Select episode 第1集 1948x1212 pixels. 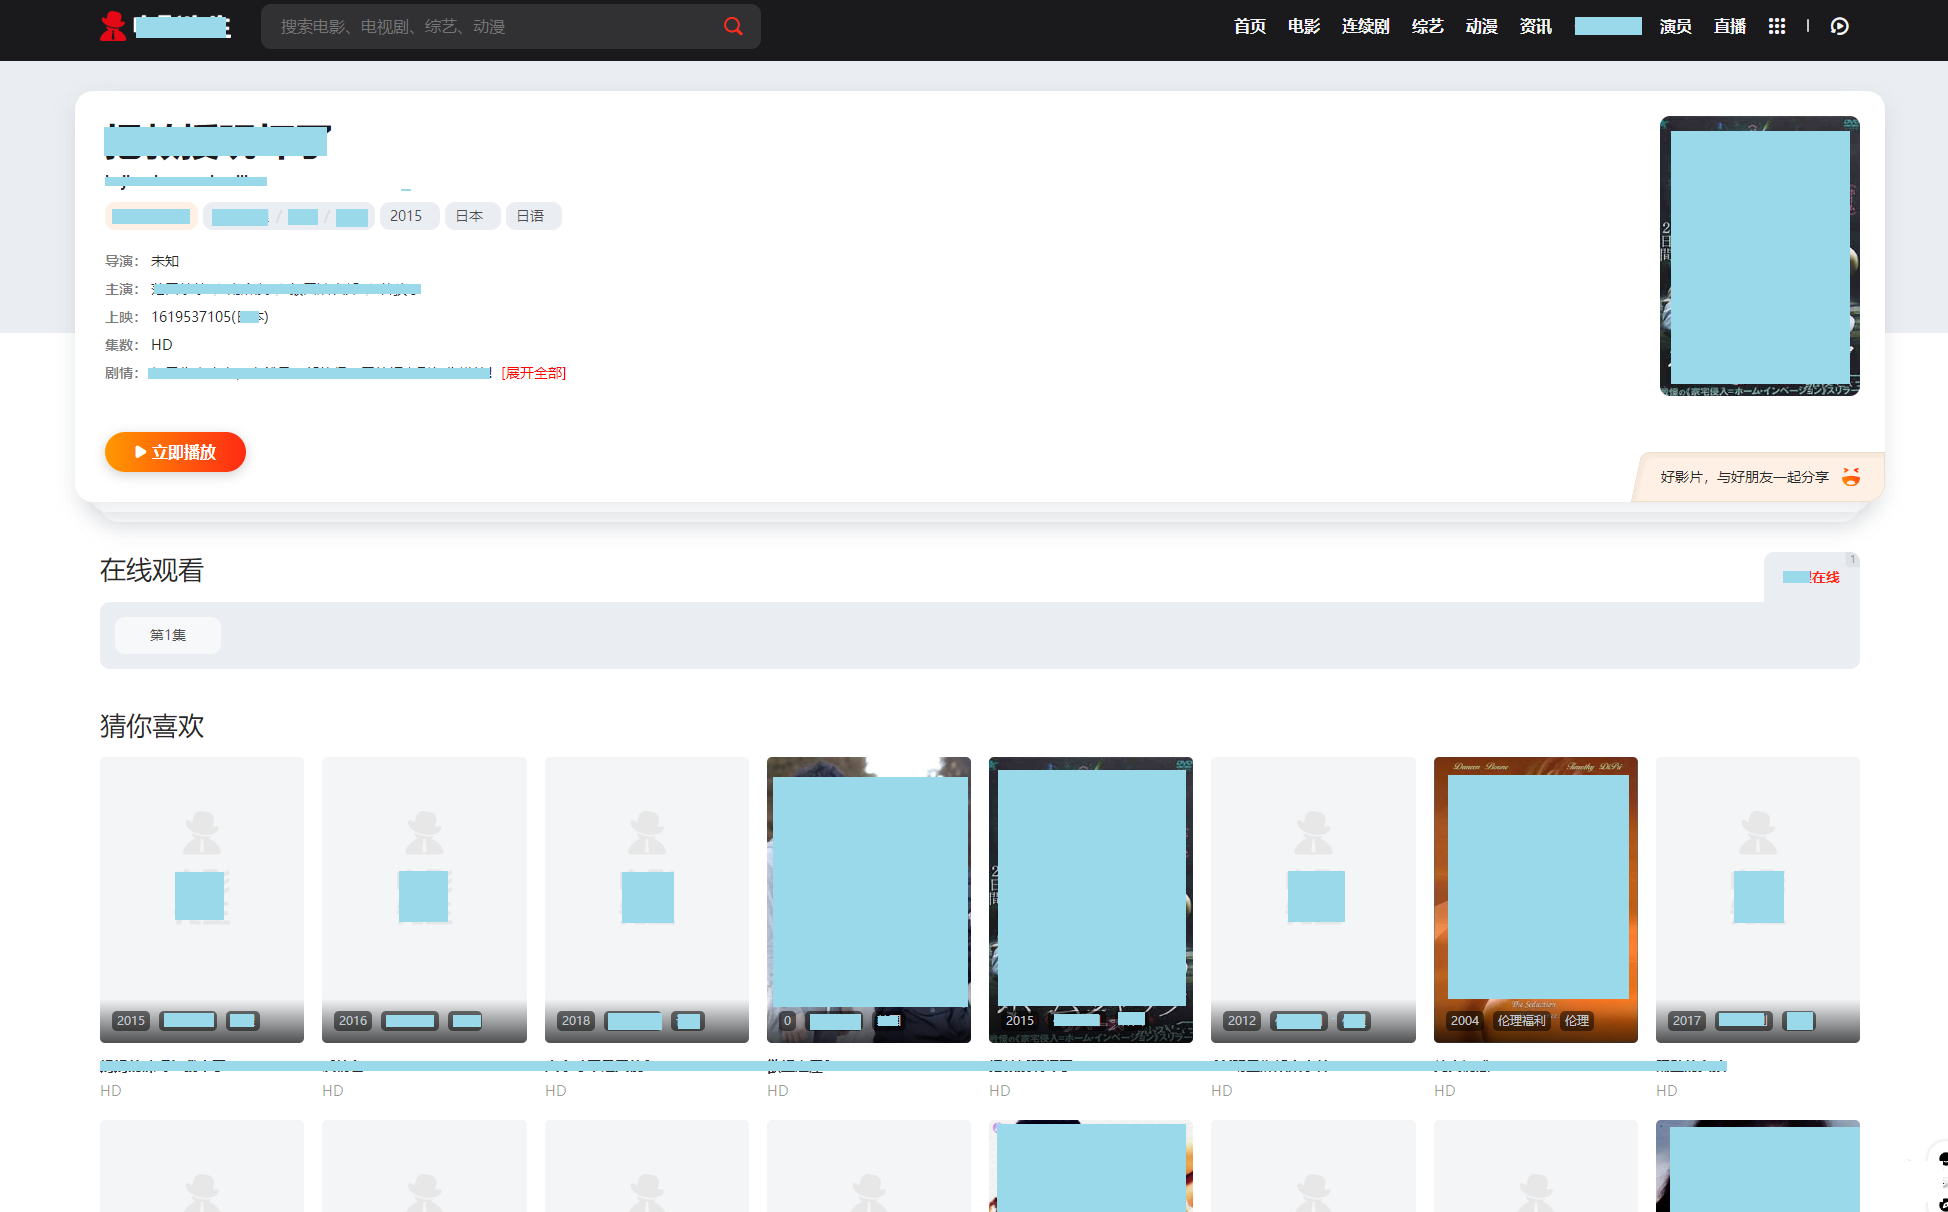click(168, 635)
